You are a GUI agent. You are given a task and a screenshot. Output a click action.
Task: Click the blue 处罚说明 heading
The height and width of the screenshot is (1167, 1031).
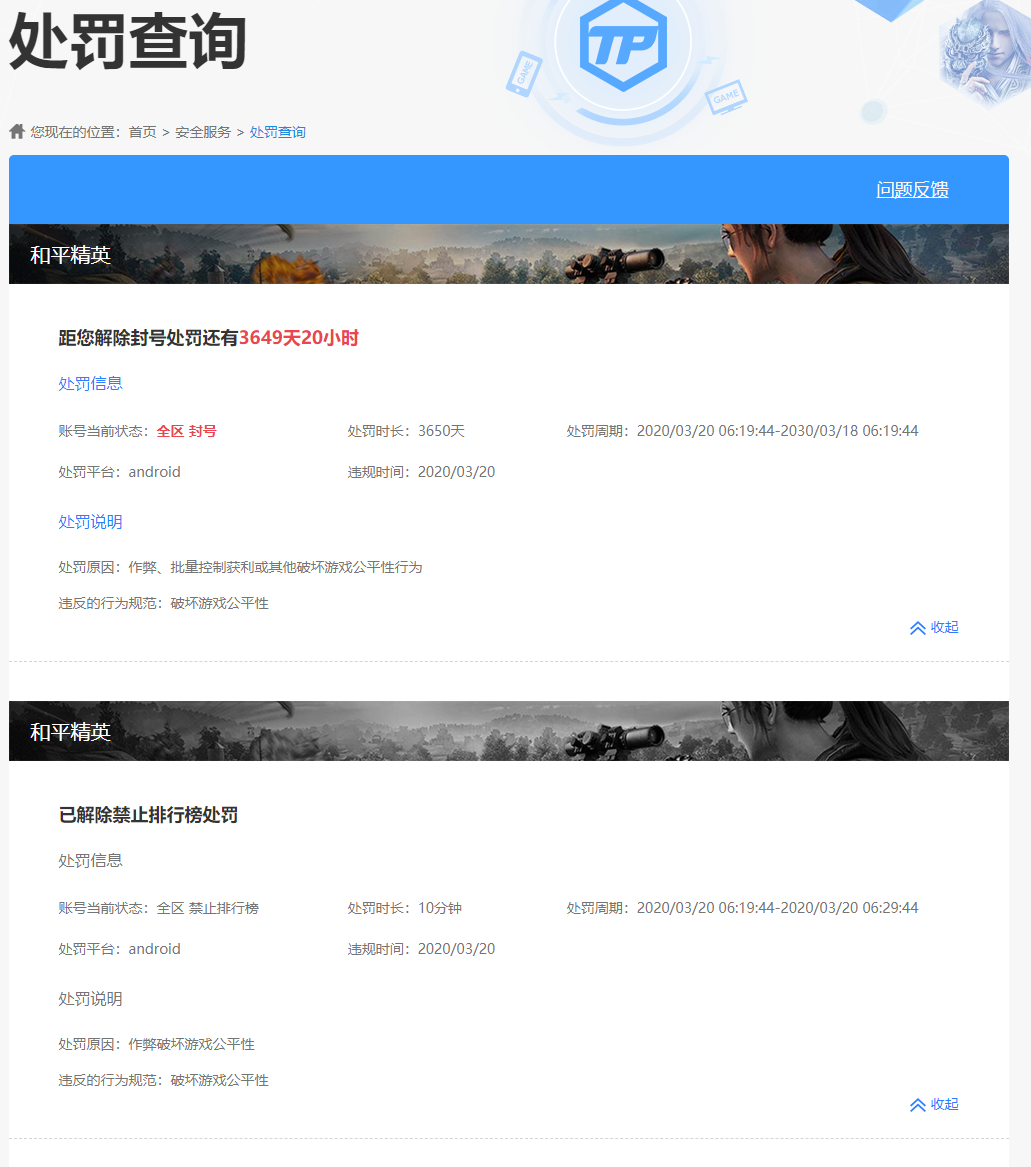click(x=90, y=522)
